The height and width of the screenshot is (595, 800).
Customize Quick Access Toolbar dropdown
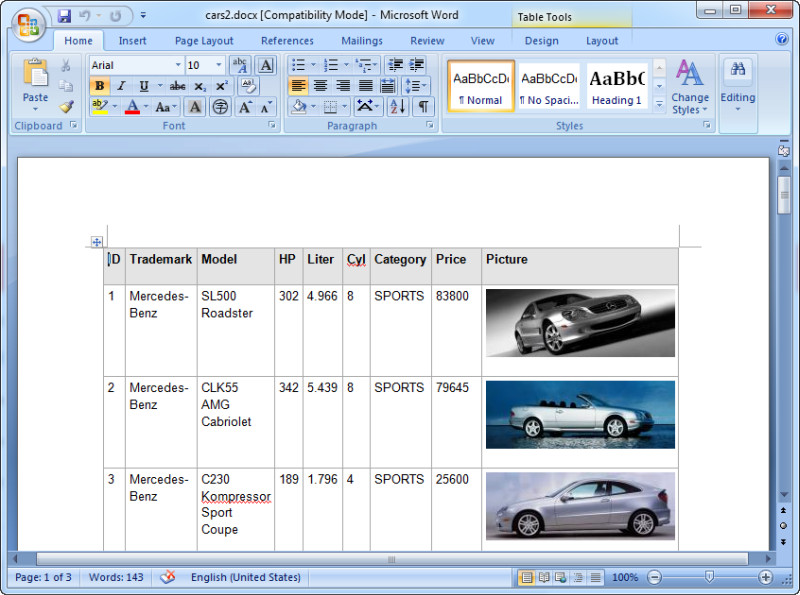click(x=143, y=15)
